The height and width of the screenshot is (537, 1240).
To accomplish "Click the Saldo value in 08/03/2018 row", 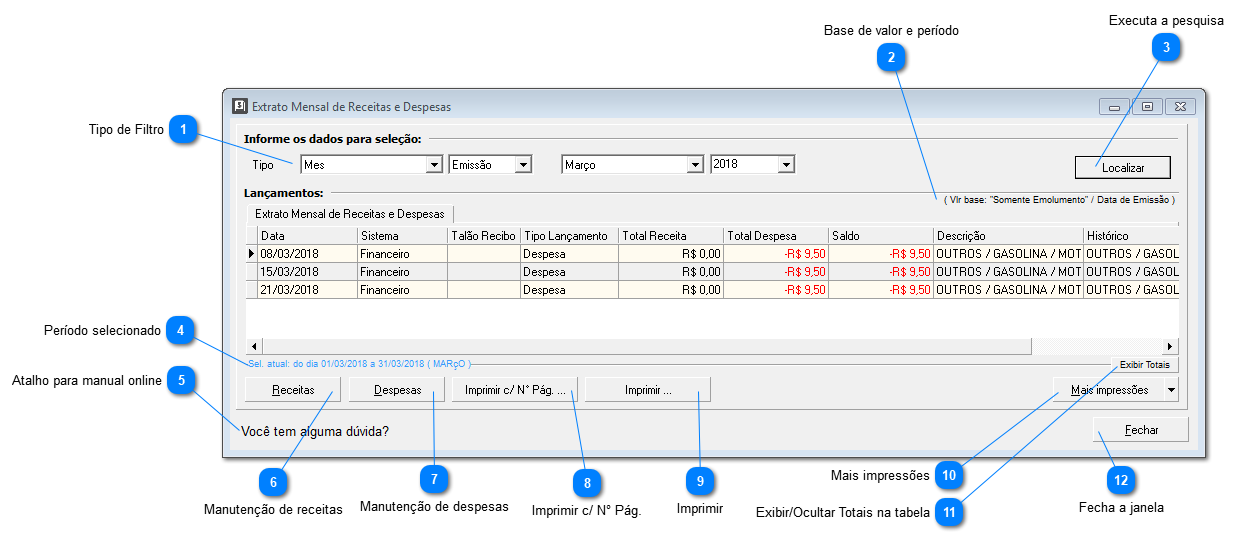I will pos(881,254).
